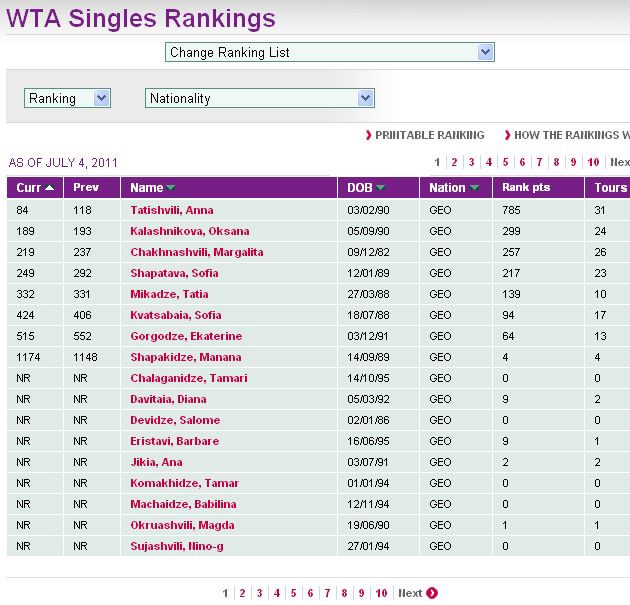The height and width of the screenshot is (605, 630).
Task: Open Shapatava, Sofia player profile
Action: [x=174, y=273]
